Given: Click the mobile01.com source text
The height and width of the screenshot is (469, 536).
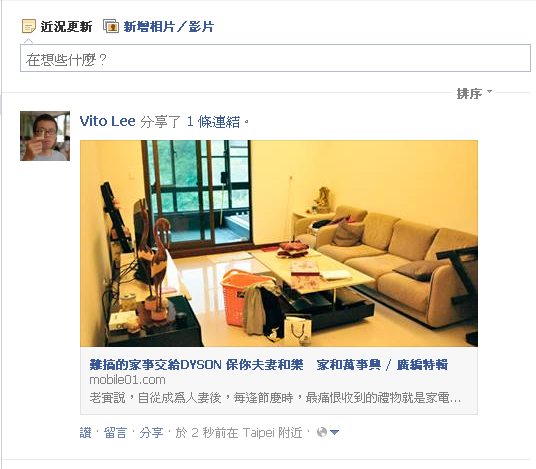Looking at the screenshot, I should pos(128,380).
